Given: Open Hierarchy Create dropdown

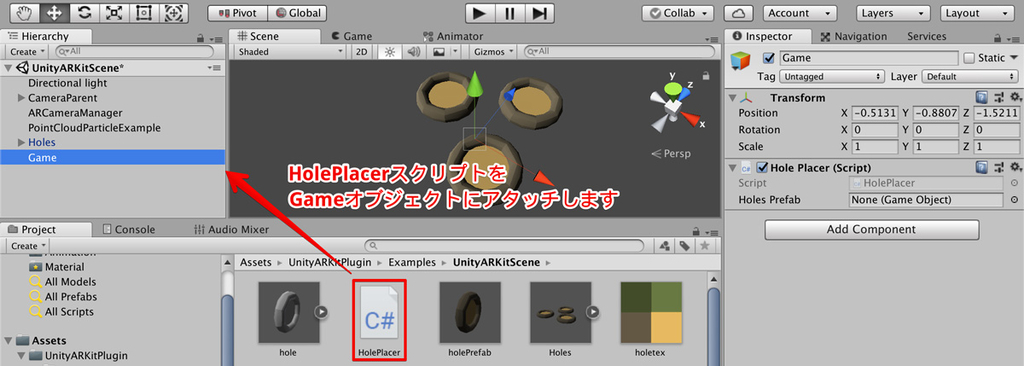Looking at the screenshot, I should 27,51.
